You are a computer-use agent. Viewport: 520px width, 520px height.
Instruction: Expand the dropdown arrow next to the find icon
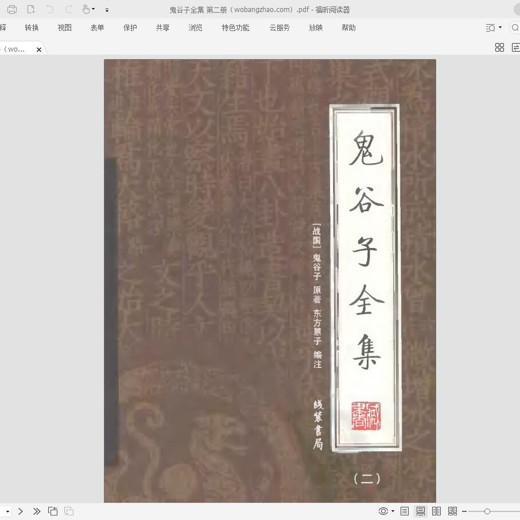[500, 27]
